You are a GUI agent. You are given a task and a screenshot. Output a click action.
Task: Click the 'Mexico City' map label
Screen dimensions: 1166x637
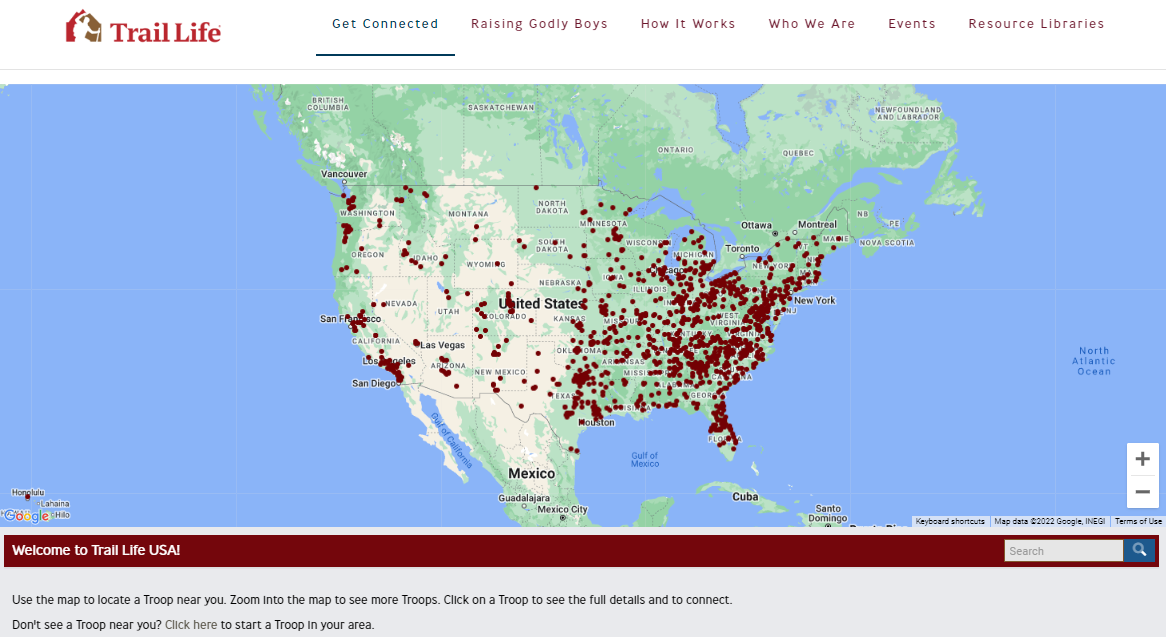click(562, 509)
